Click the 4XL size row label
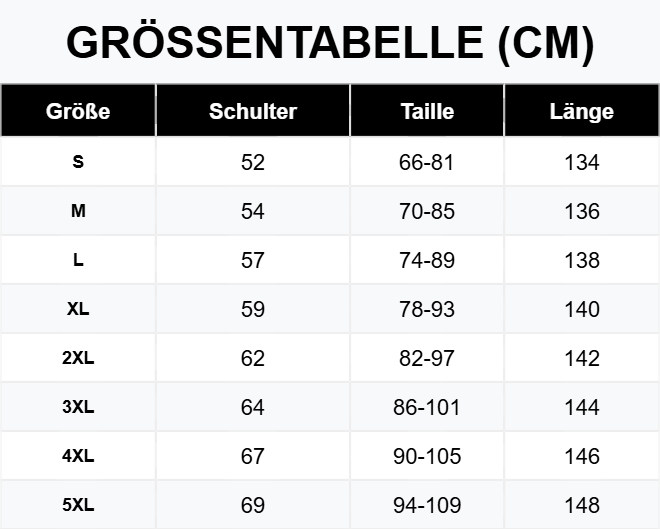Viewport: 660px width, 530px height. [78, 456]
